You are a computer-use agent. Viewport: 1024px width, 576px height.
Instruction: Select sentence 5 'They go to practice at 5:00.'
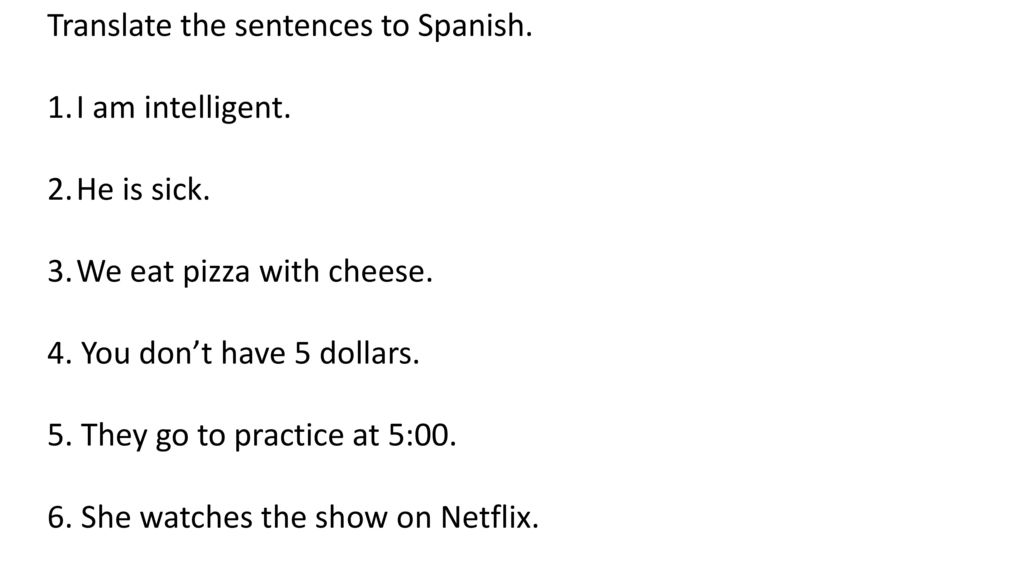click(268, 436)
